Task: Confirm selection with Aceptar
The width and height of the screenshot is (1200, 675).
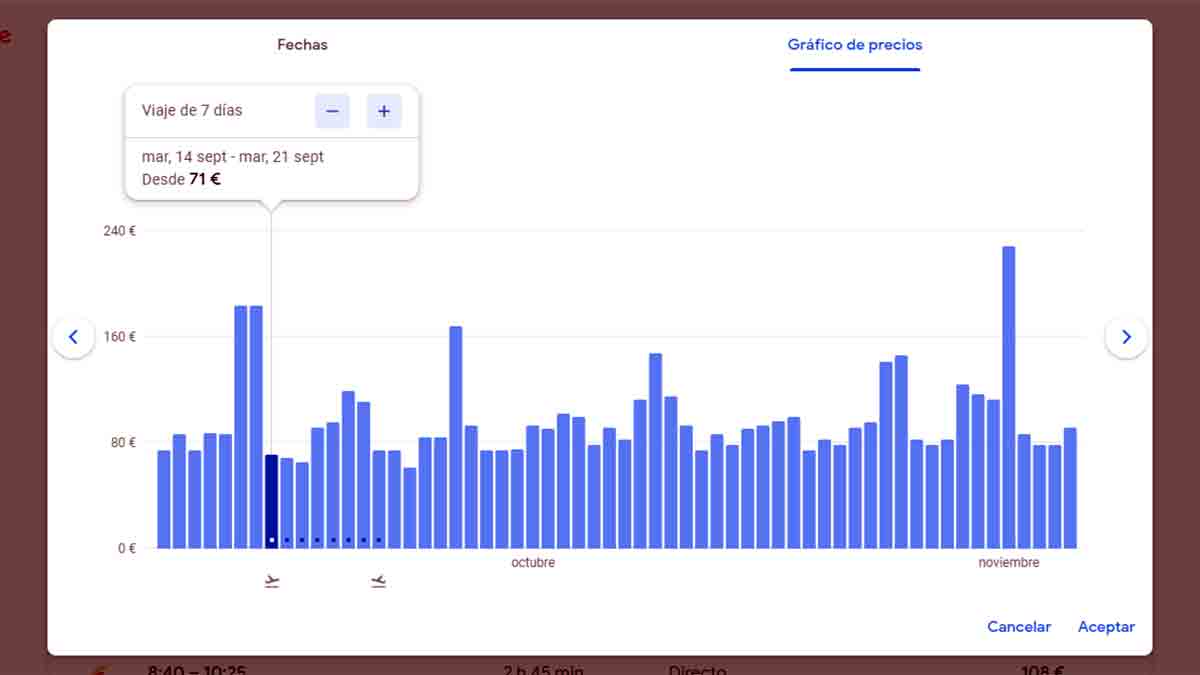Action: click(x=1106, y=627)
